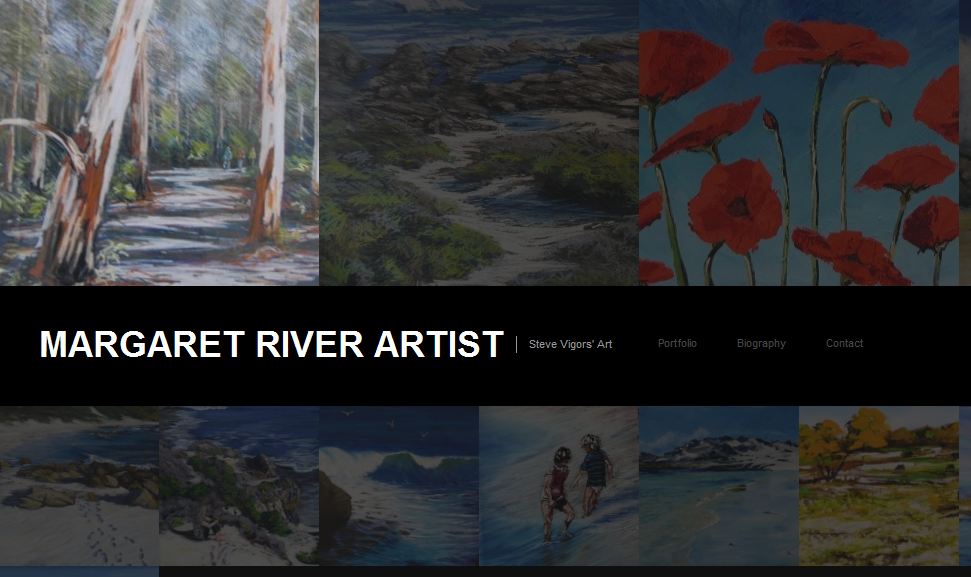Viewport: 971px width, 577px height.
Task: View the turquoise bay and dunes painting
Action: coord(718,486)
